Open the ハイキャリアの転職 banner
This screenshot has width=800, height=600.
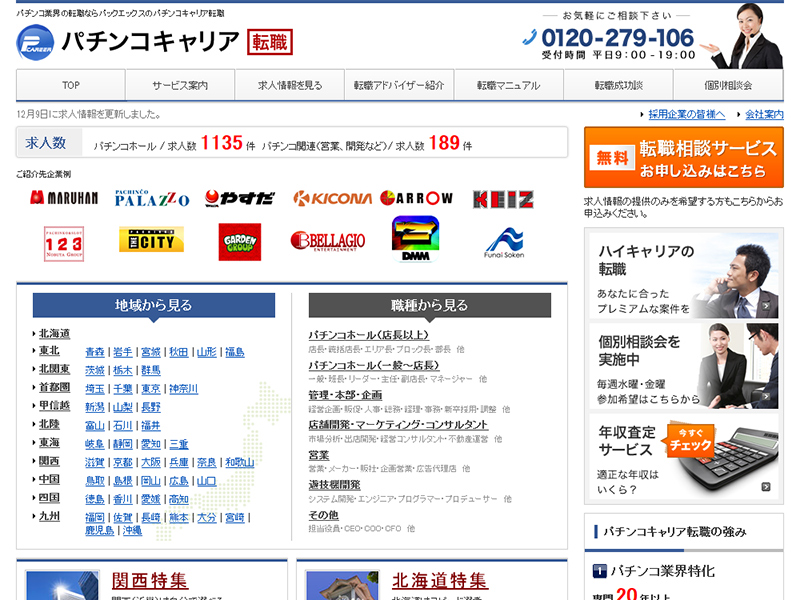tap(684, 276)
